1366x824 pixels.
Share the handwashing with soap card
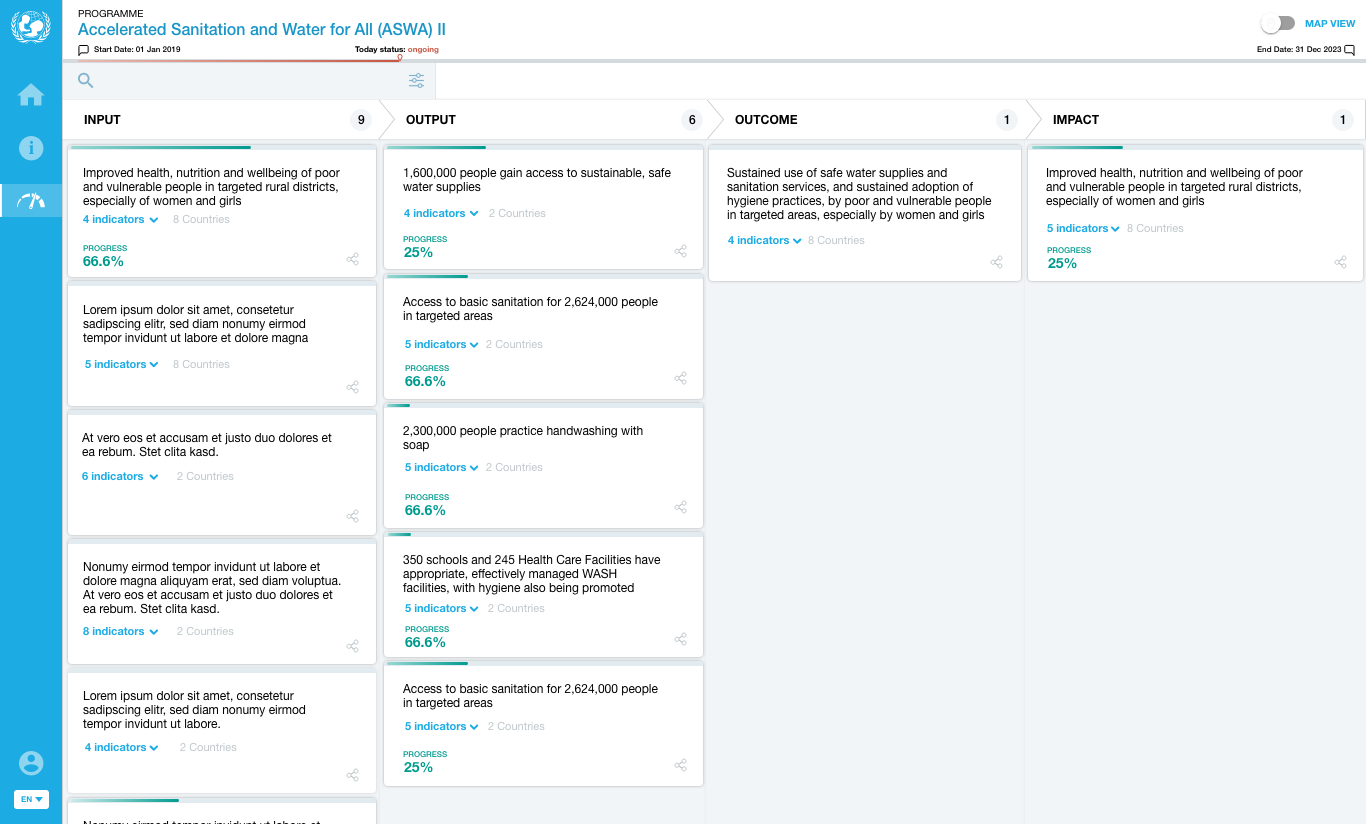pos(681,507)
